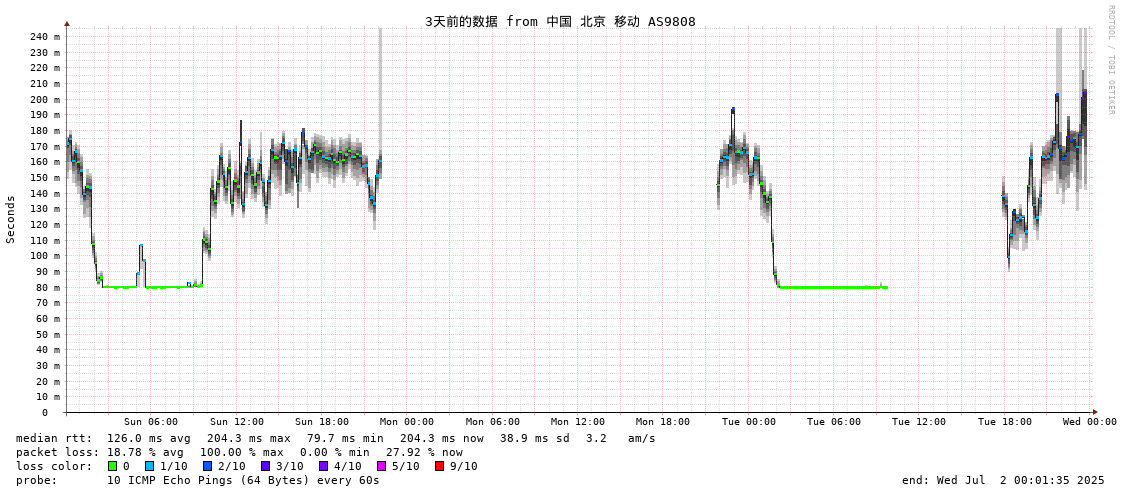Click the violet 4/10 loss swatch

(323, 466)
